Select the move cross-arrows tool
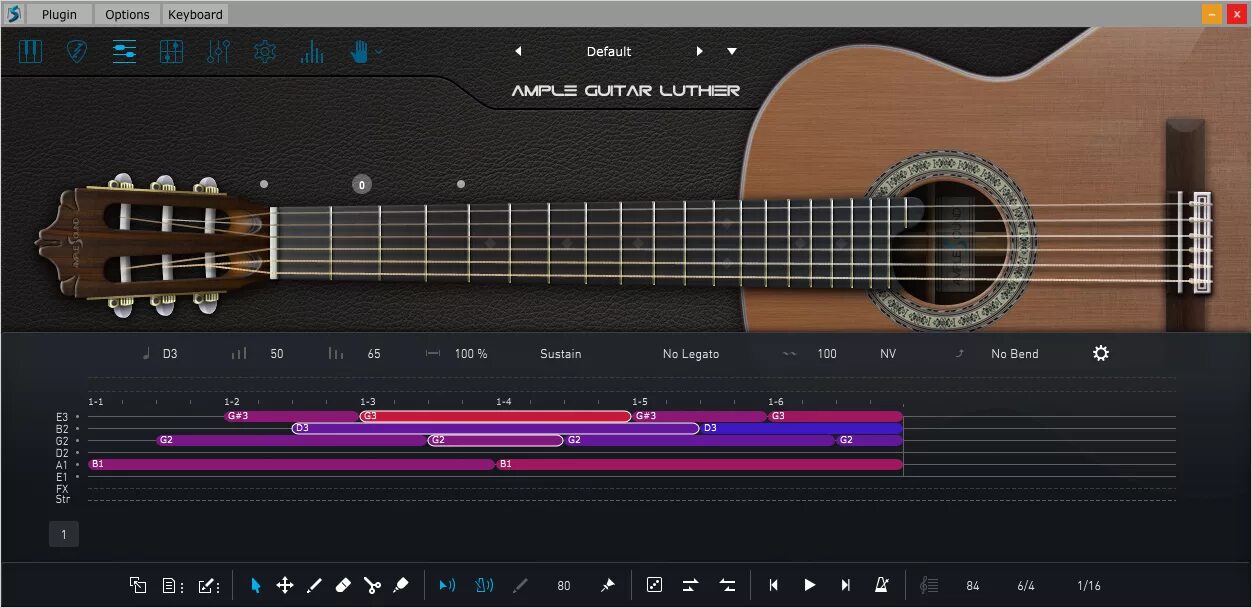The image size is (1252, 608). point(285,586)
